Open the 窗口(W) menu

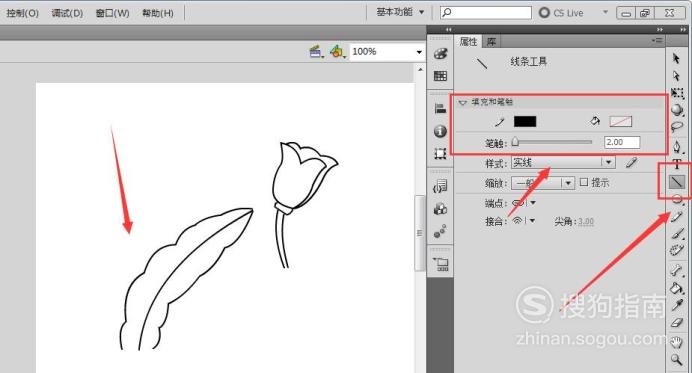coord(112,13)
